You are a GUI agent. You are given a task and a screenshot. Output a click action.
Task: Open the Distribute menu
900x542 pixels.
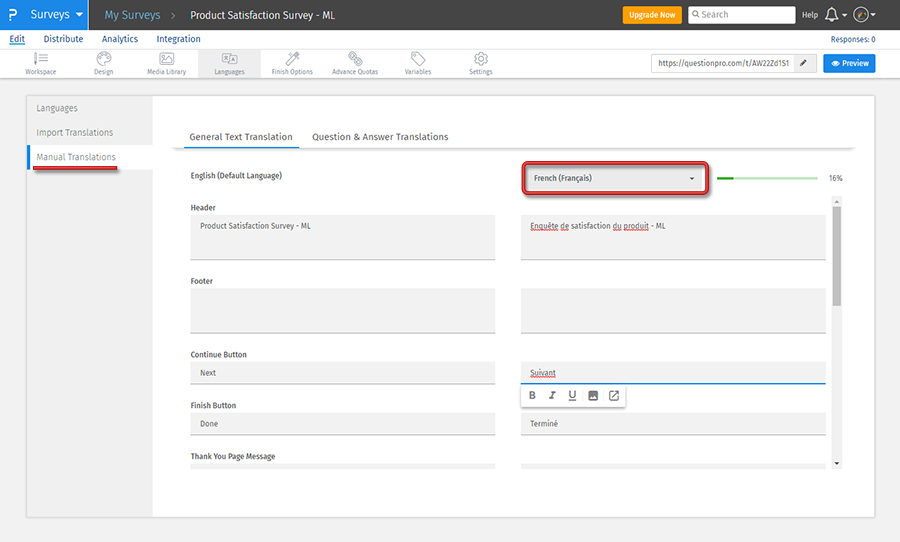pyautogui.click(x=63, y=39)
